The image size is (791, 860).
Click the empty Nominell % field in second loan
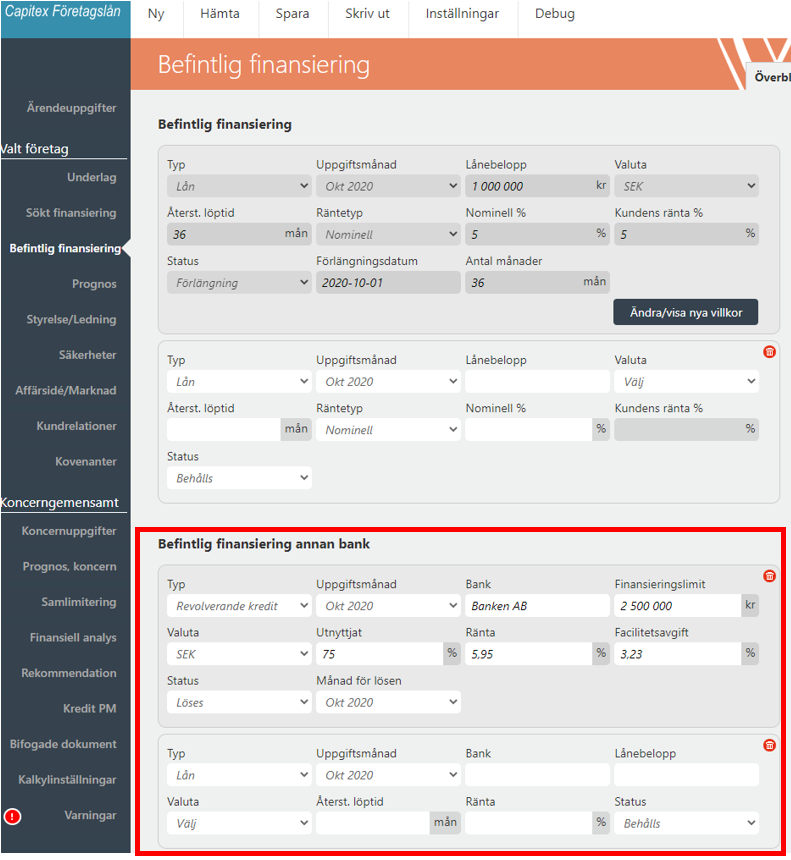pos(529,430)
